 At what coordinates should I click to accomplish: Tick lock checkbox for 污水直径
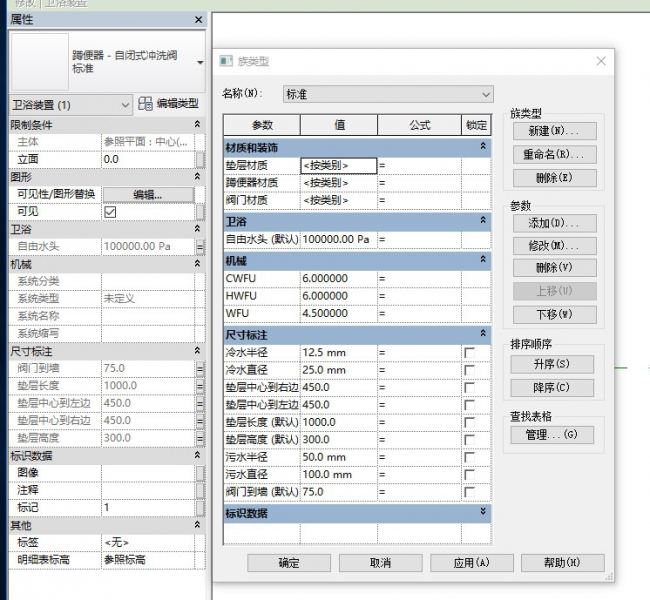pos(469,474)
